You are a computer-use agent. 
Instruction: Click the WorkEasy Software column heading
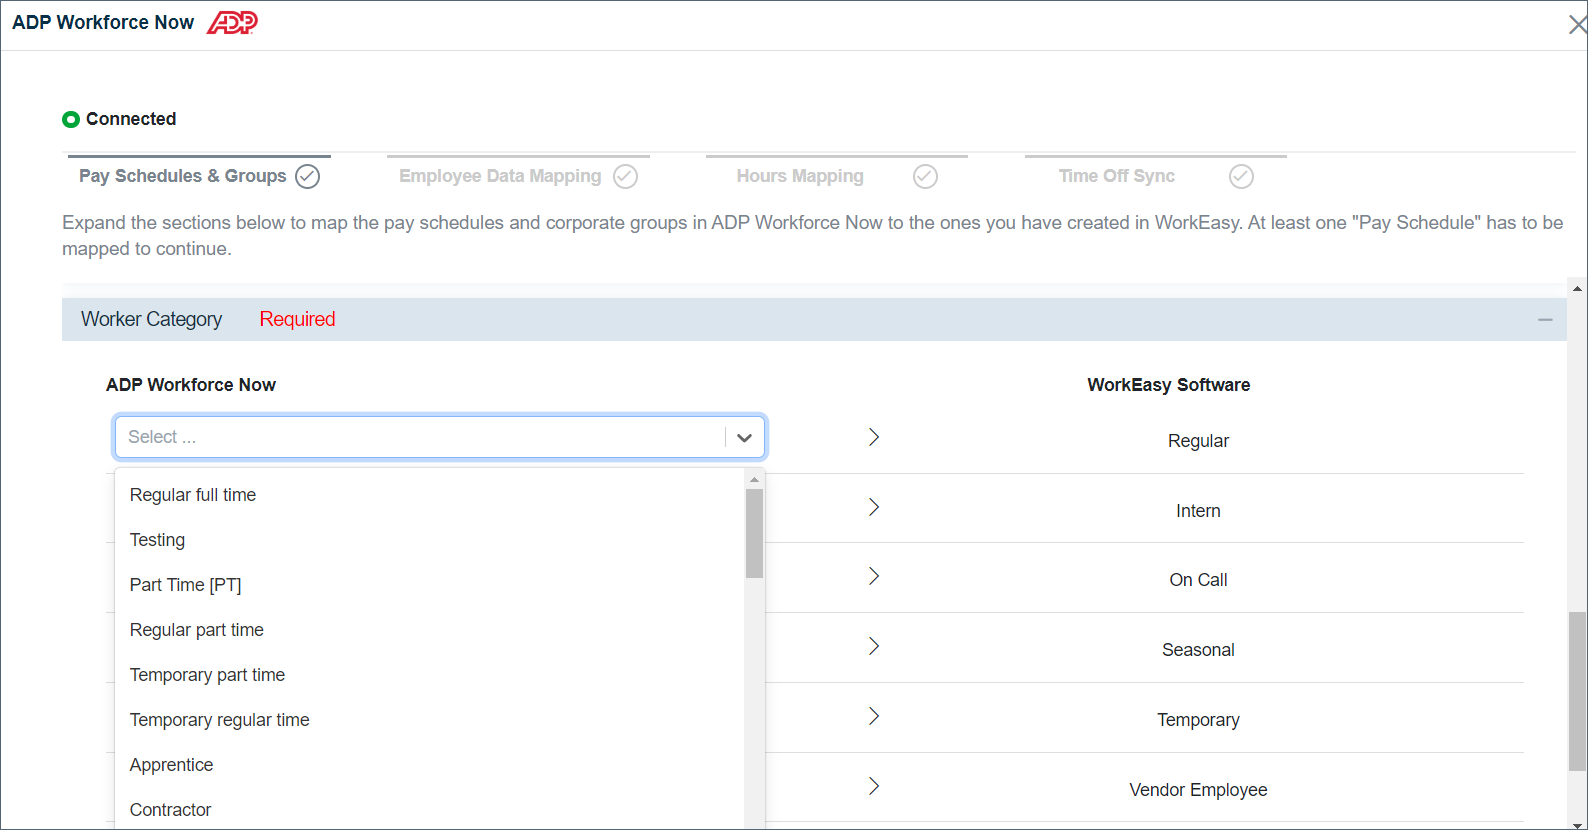pos(1169,385)
